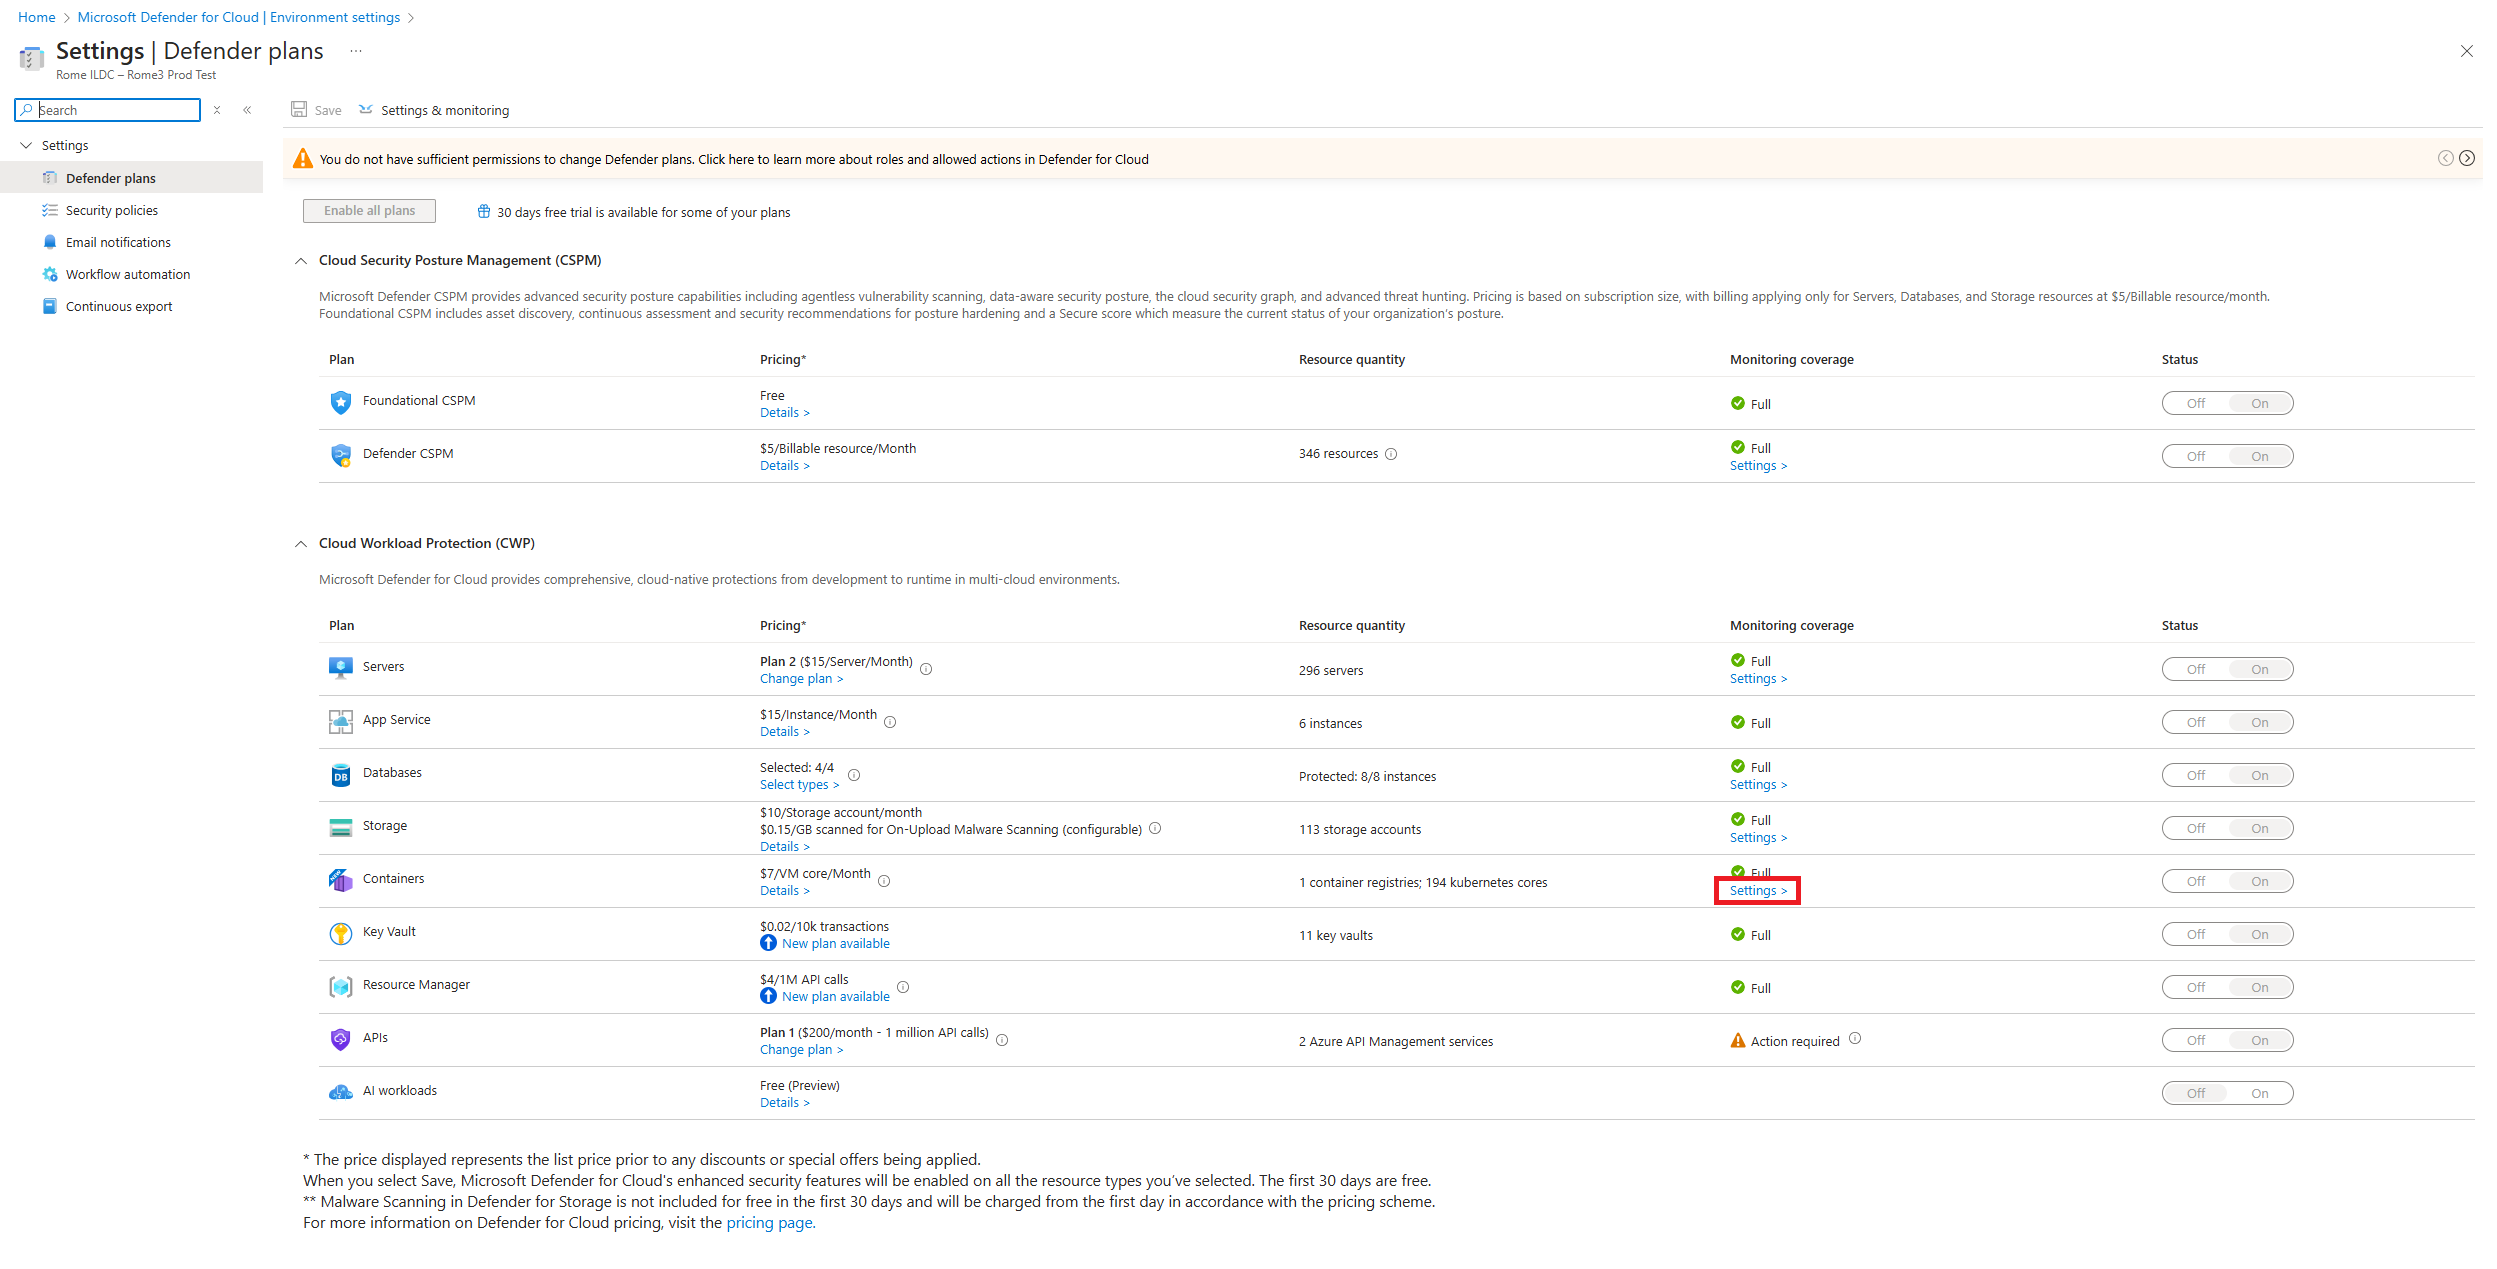Open Settings & monitoring in toolbar
Image resolution: width=2497 pixels, height=1269 pixels.
click(434, 110)
